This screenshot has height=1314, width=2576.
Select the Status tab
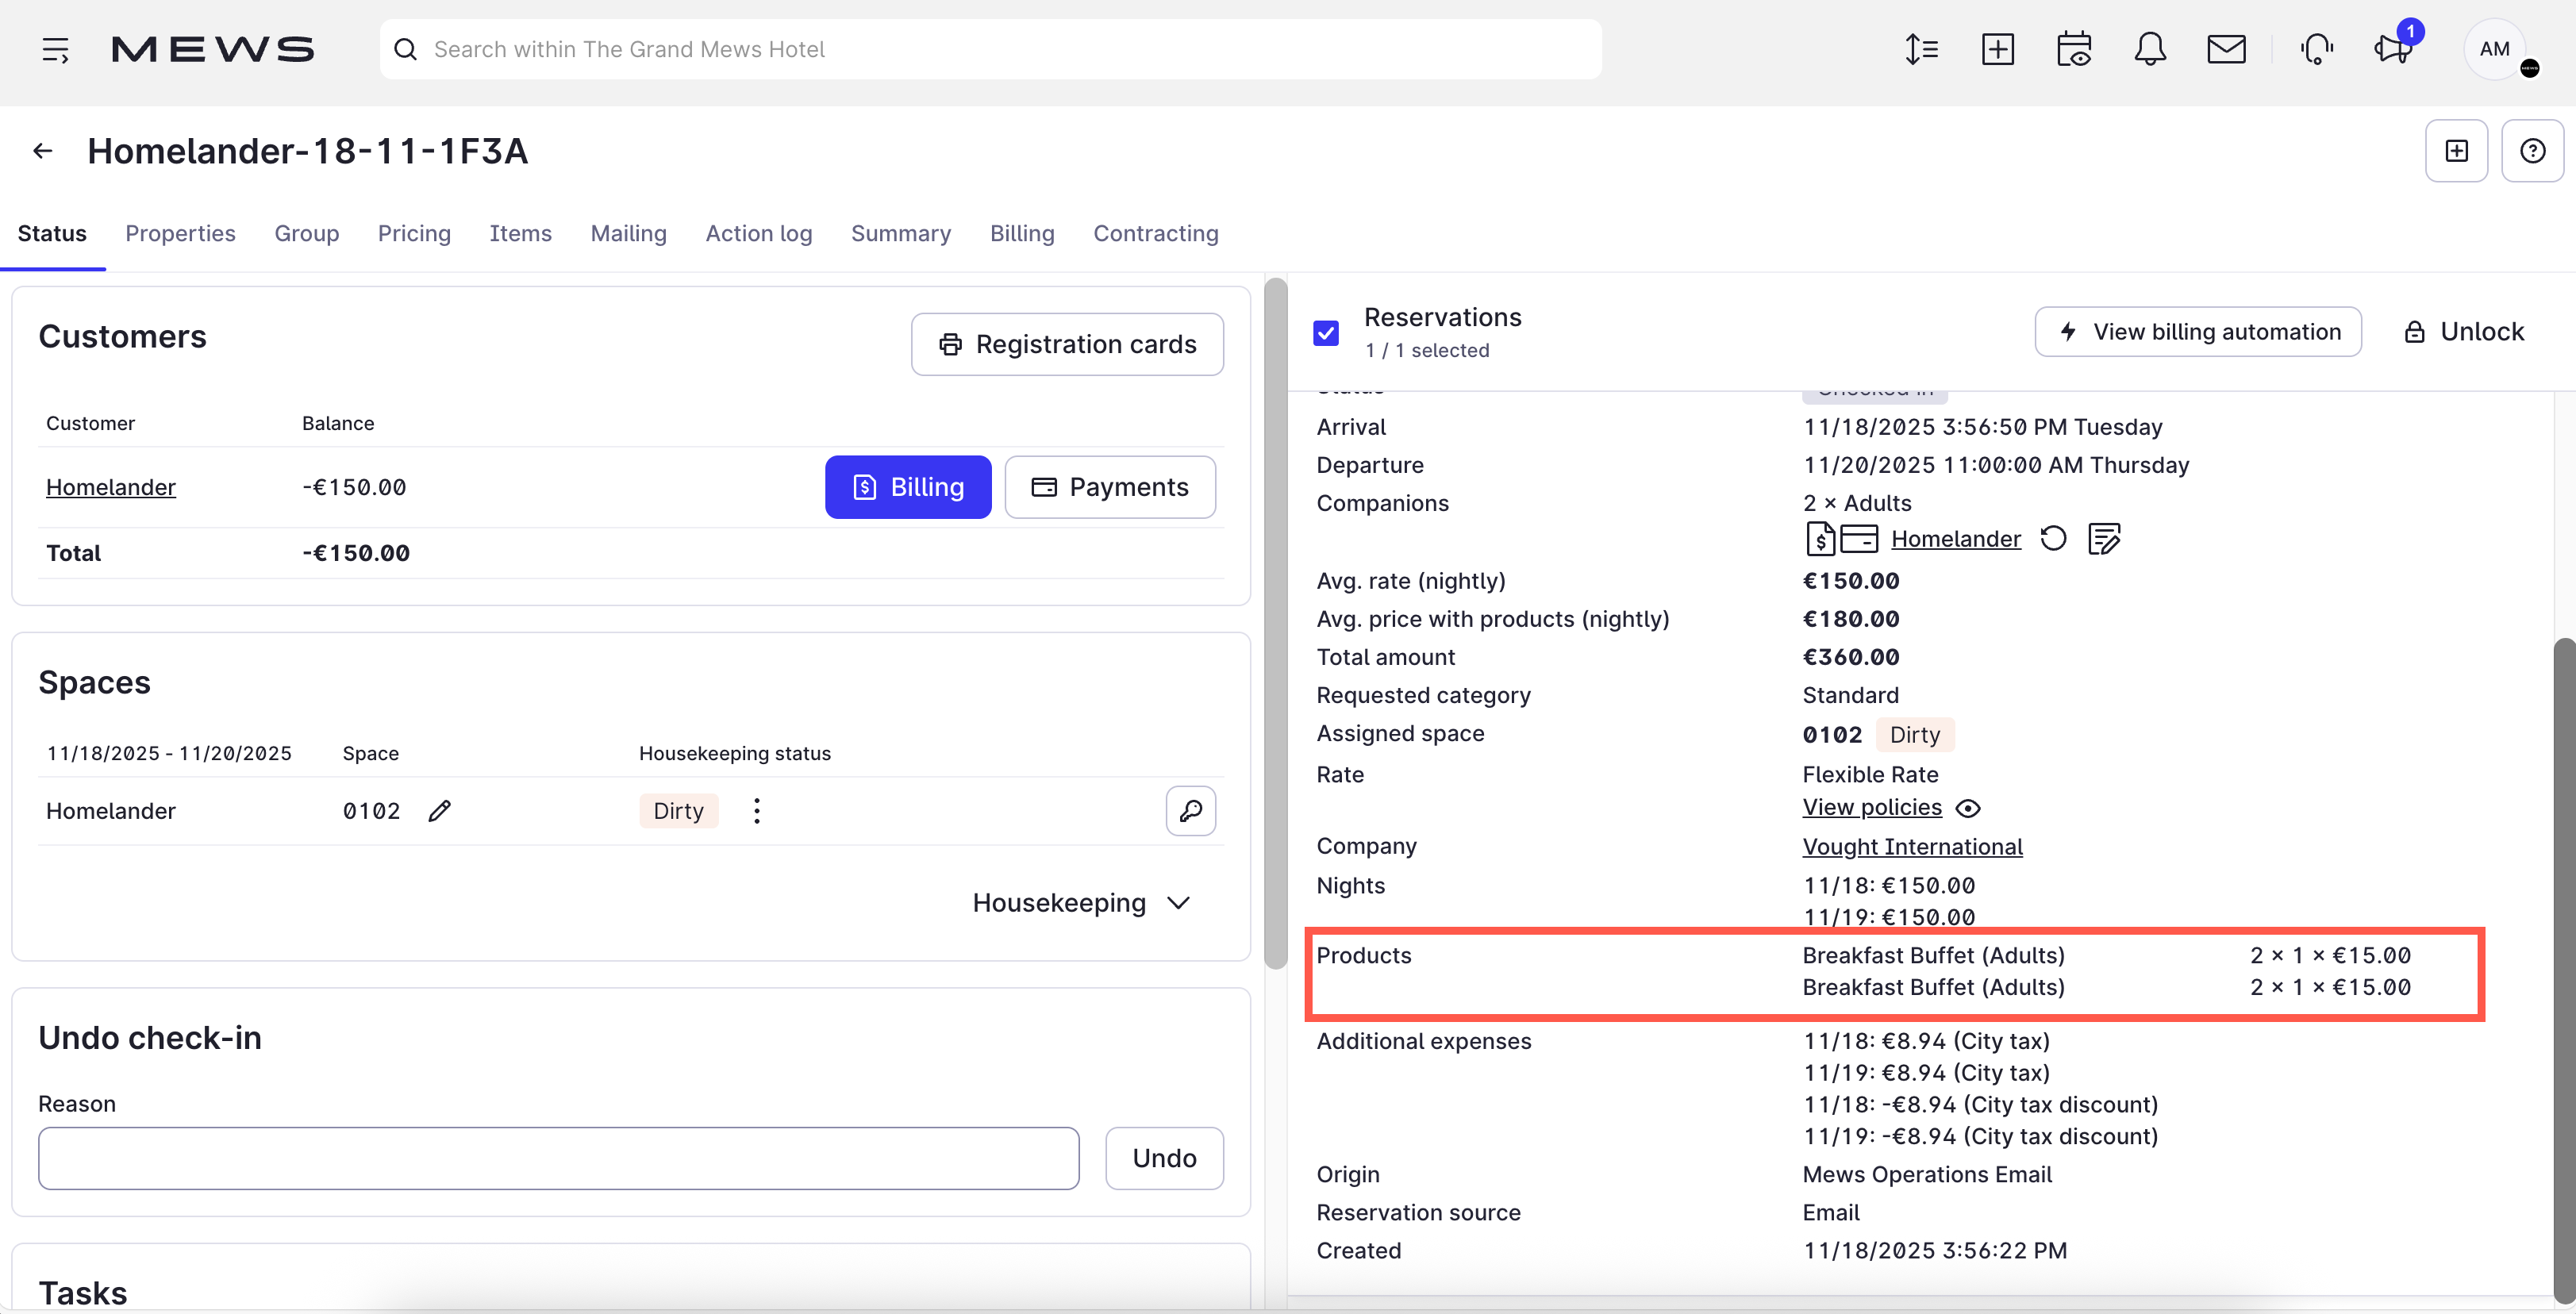52,233
